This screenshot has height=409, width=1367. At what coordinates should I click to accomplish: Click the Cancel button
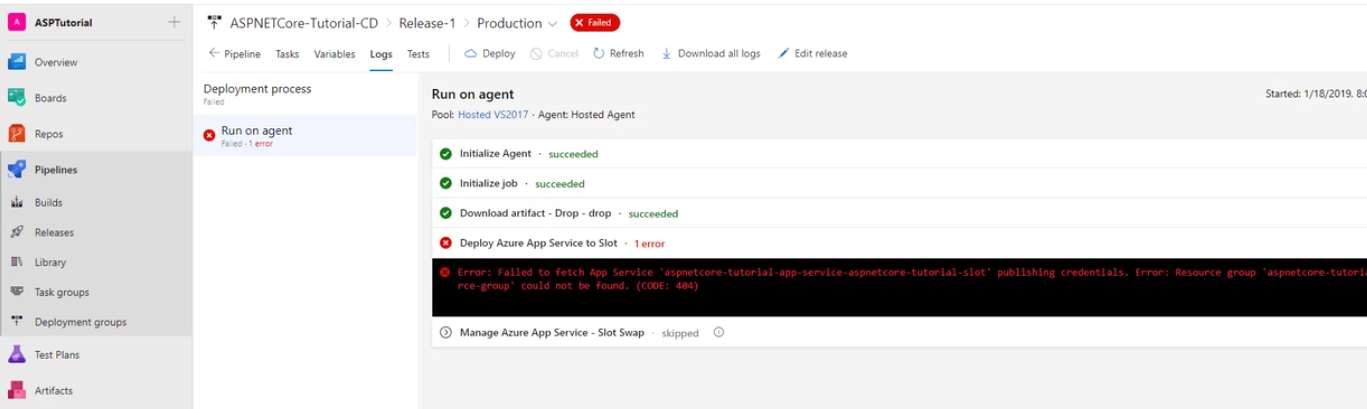coord(554,54)
